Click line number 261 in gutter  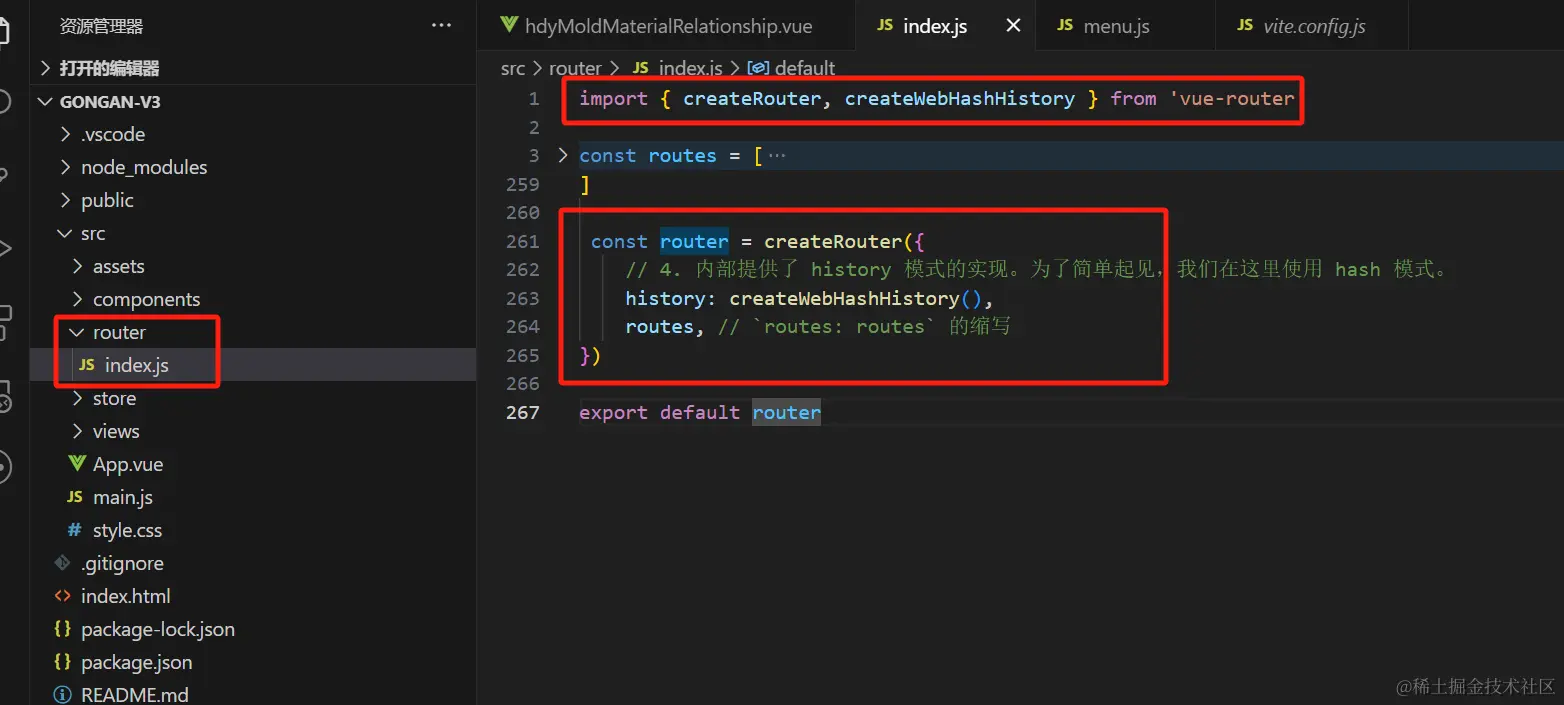click(x=522, y=241)
